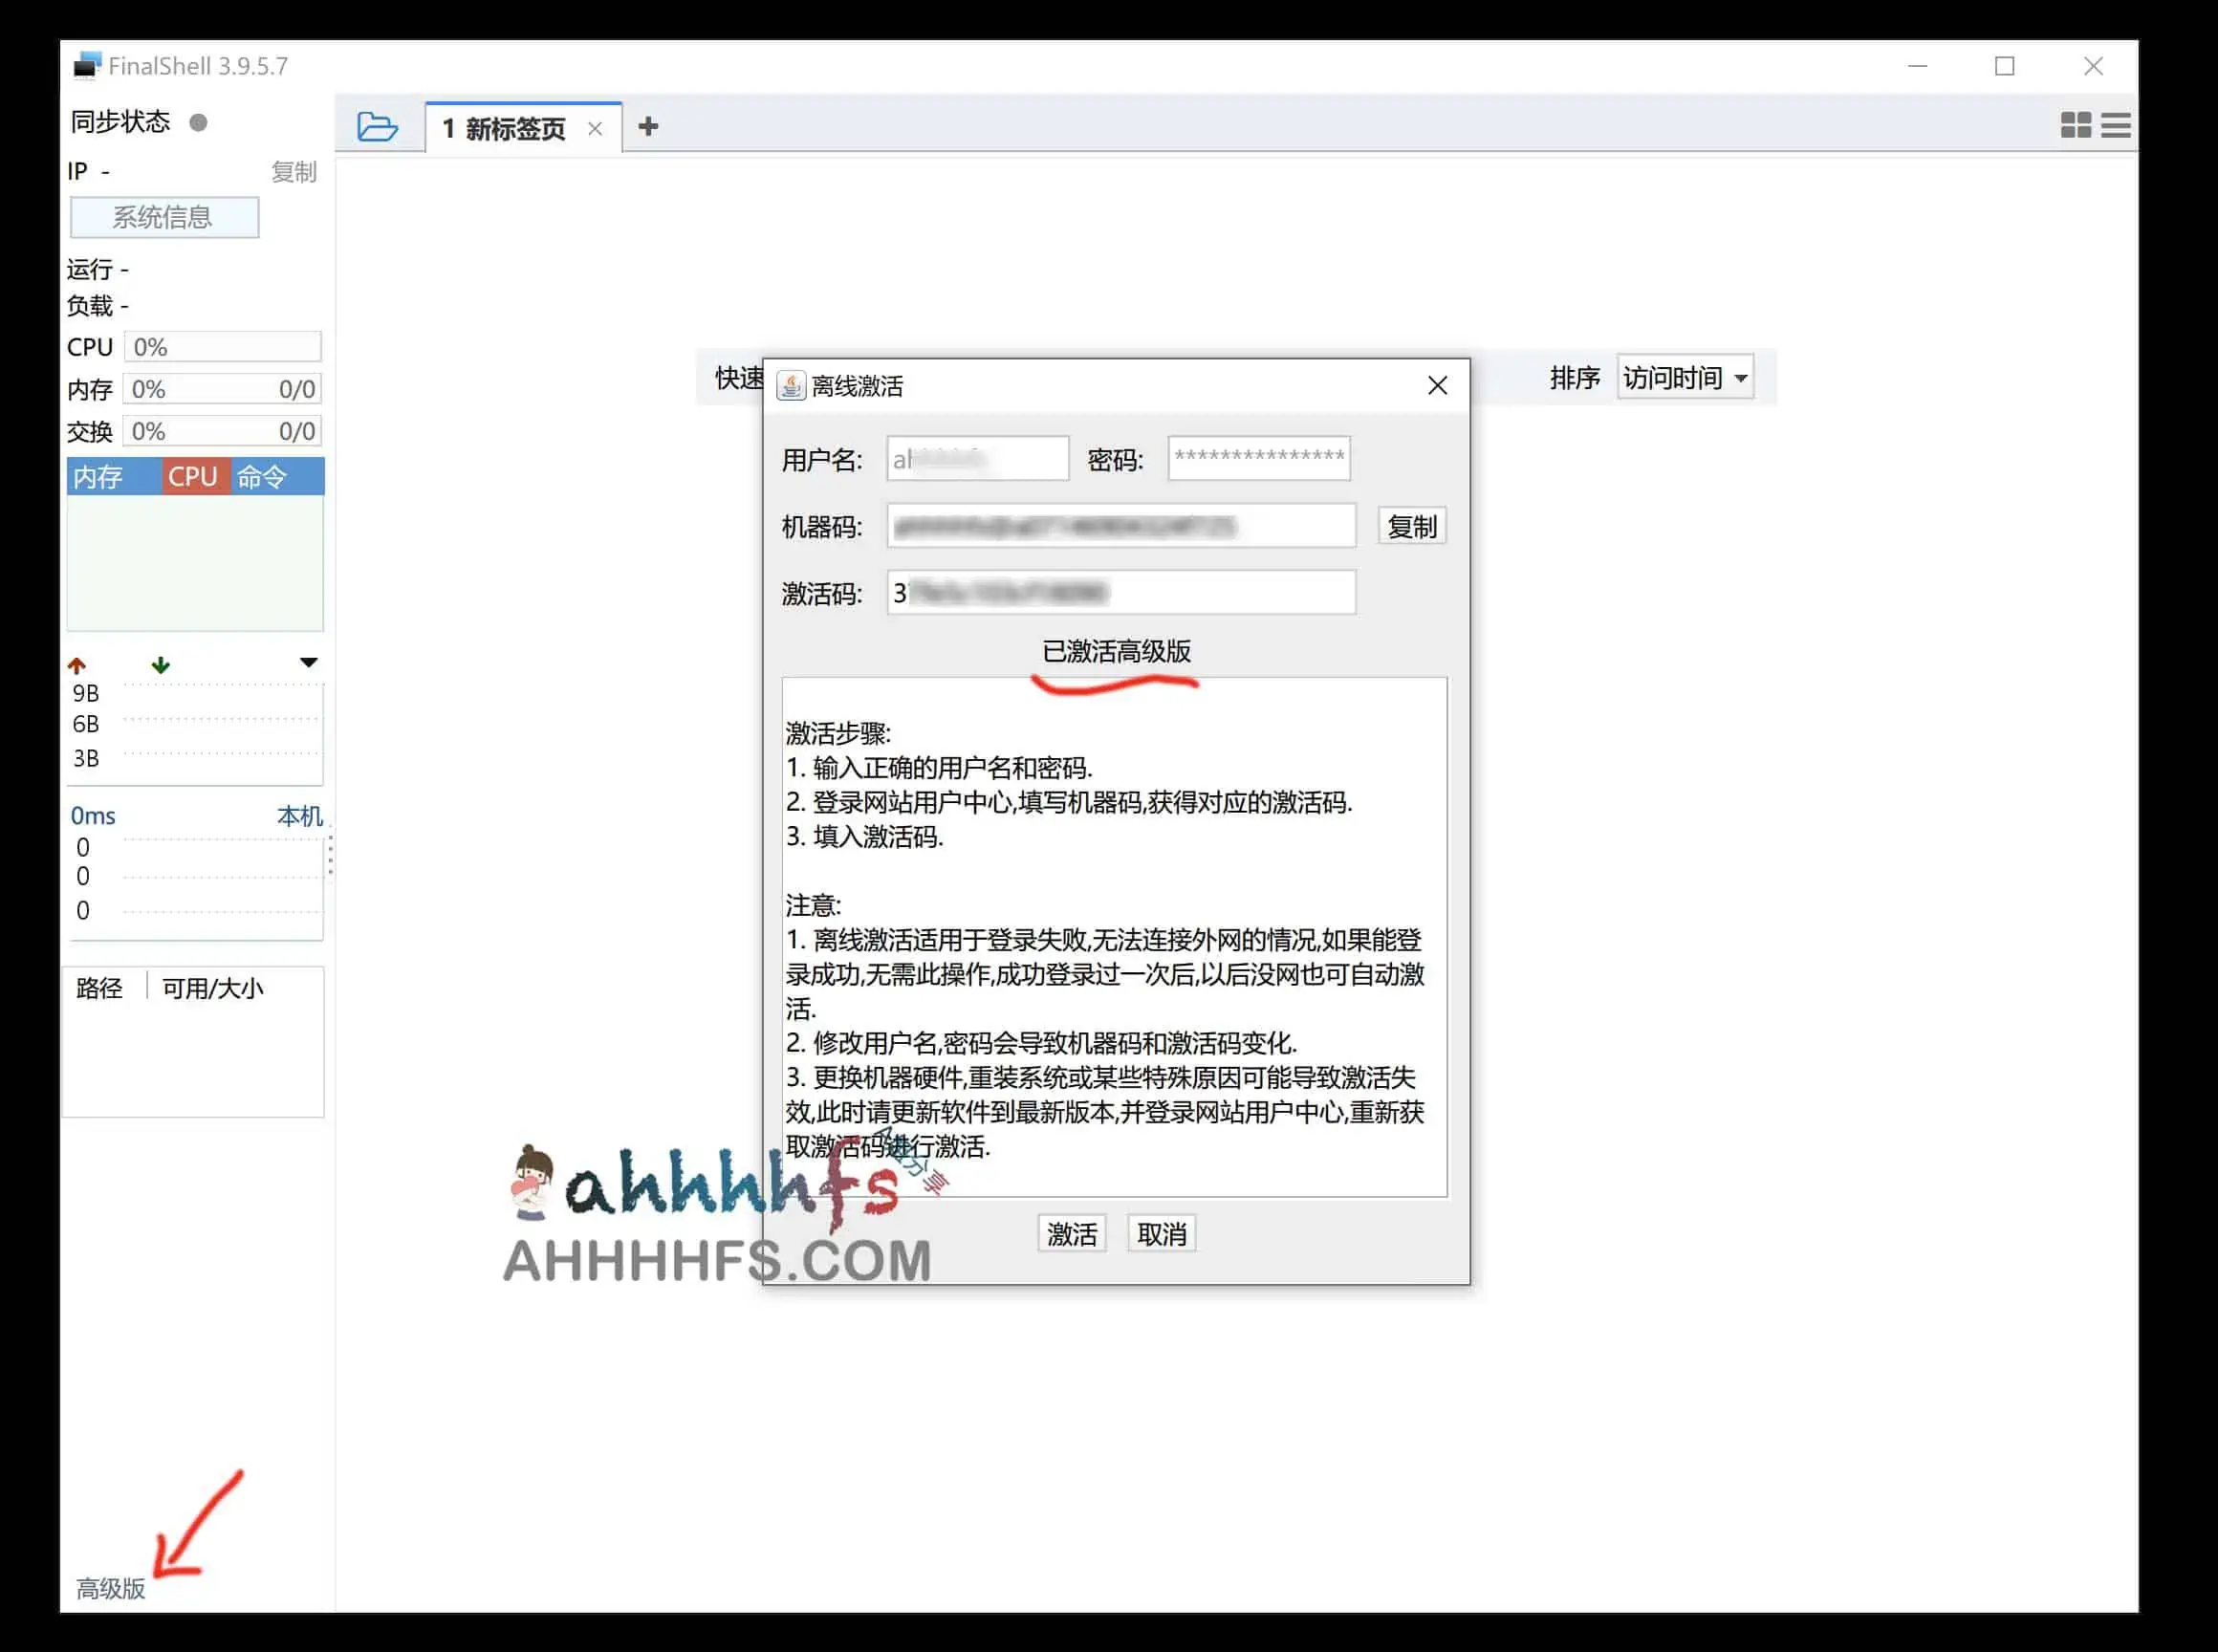Open dialog's horizontal scrollbar area below instructions
Screen dimensions: 2218x1652
(1115, 1190)
